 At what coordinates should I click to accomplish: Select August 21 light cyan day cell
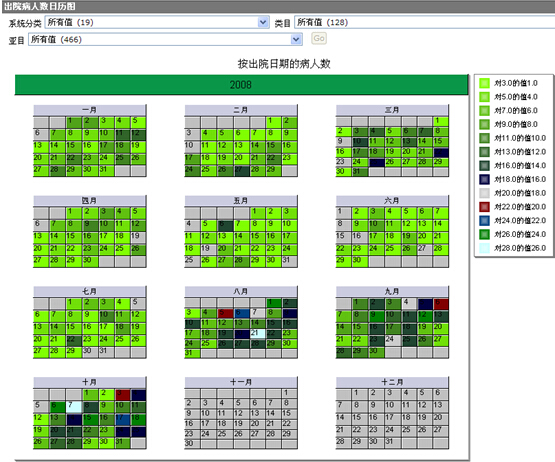257,333
